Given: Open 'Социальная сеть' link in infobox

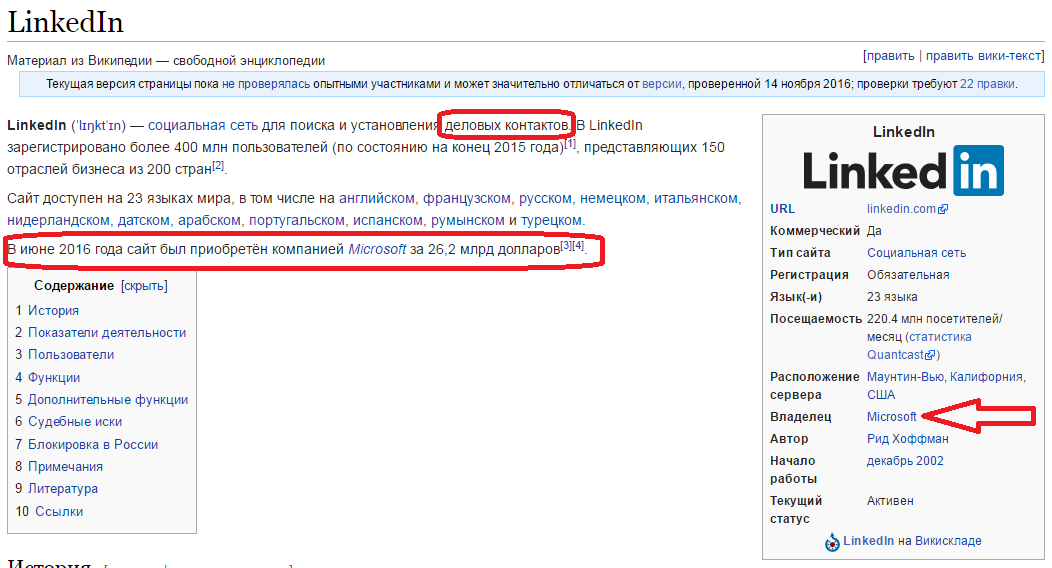Looking at the screenshot, I should (x=916, y=253).
